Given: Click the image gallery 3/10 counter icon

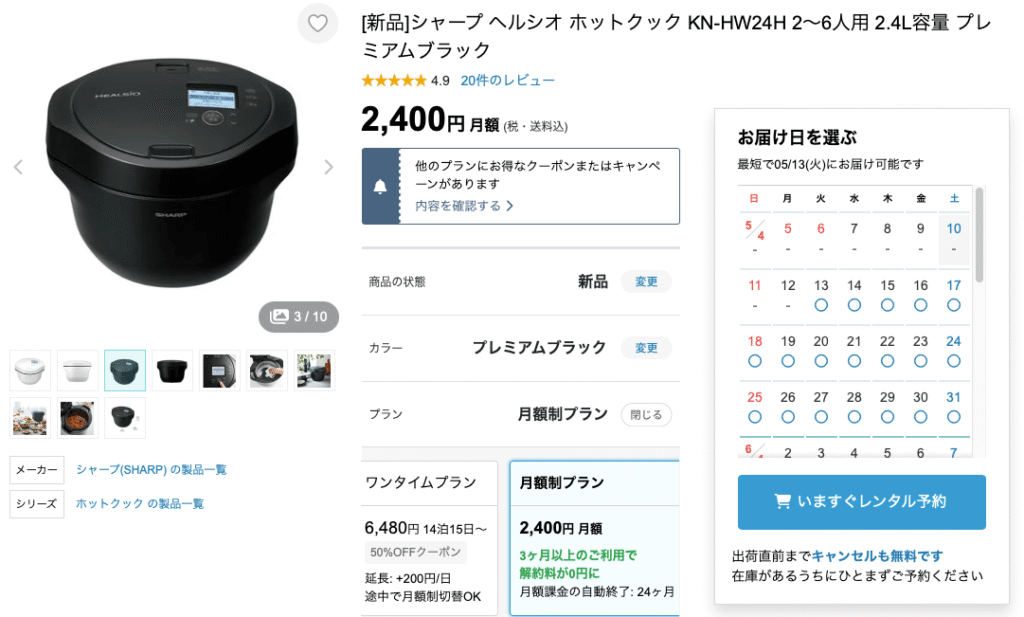Looking at the screenshot, I should pos(280,316).
